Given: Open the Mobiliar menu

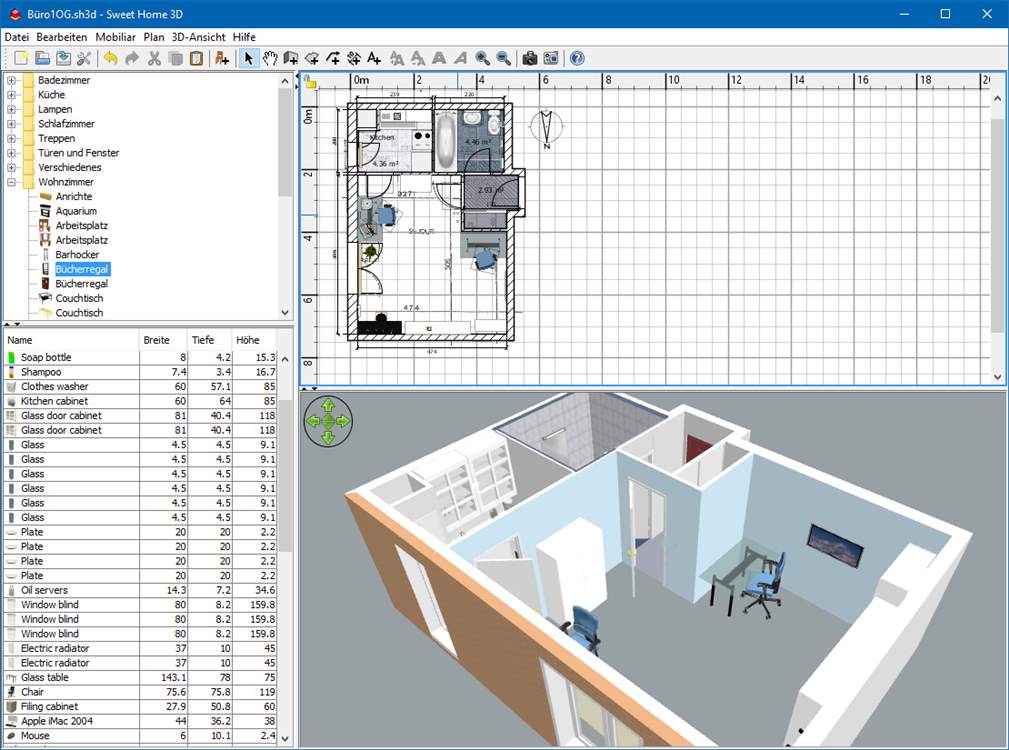Looking at the screenshot, I should 116,37.
